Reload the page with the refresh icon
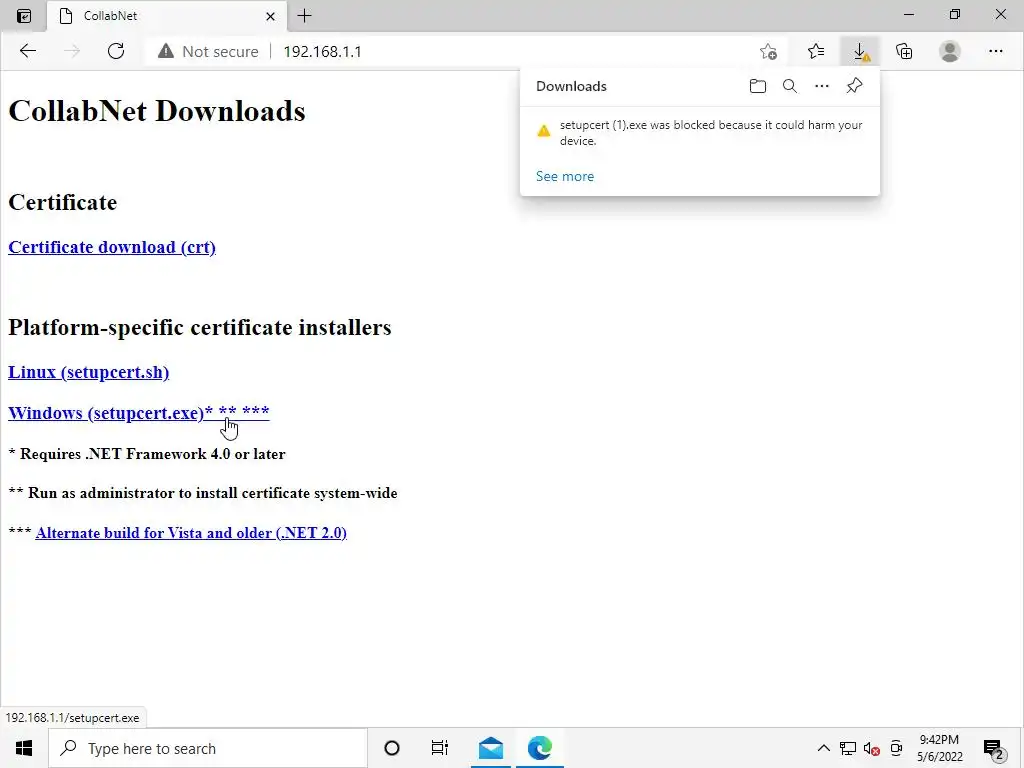Viewport: 1024px width, 768px height. pos(116,51)
